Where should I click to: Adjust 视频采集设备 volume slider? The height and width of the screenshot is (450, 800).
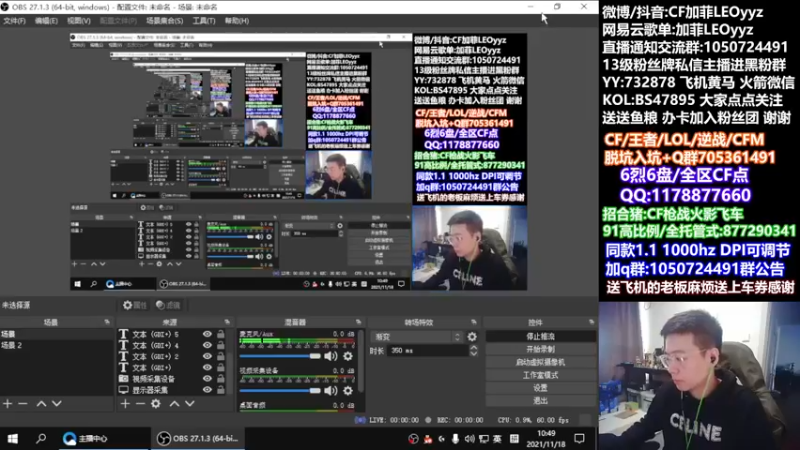tap(280, 391)
